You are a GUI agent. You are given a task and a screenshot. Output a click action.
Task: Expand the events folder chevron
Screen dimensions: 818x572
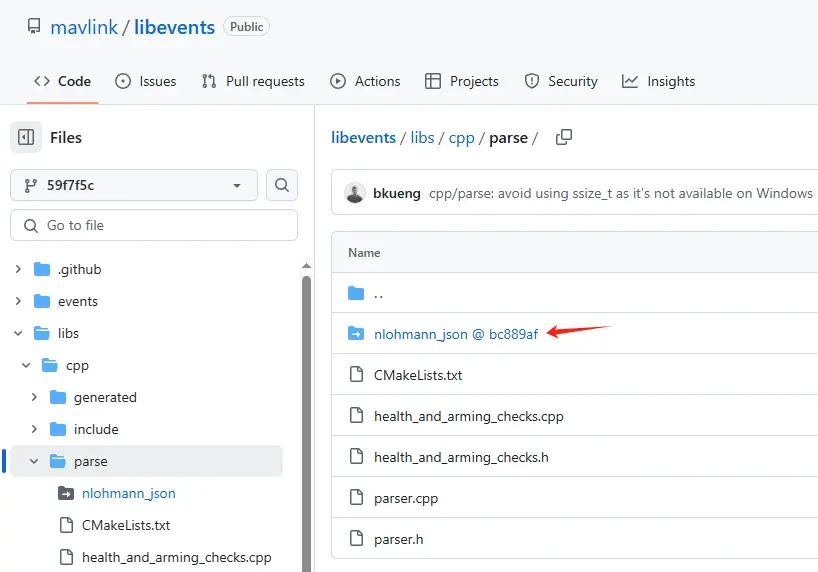click(18, 301)
